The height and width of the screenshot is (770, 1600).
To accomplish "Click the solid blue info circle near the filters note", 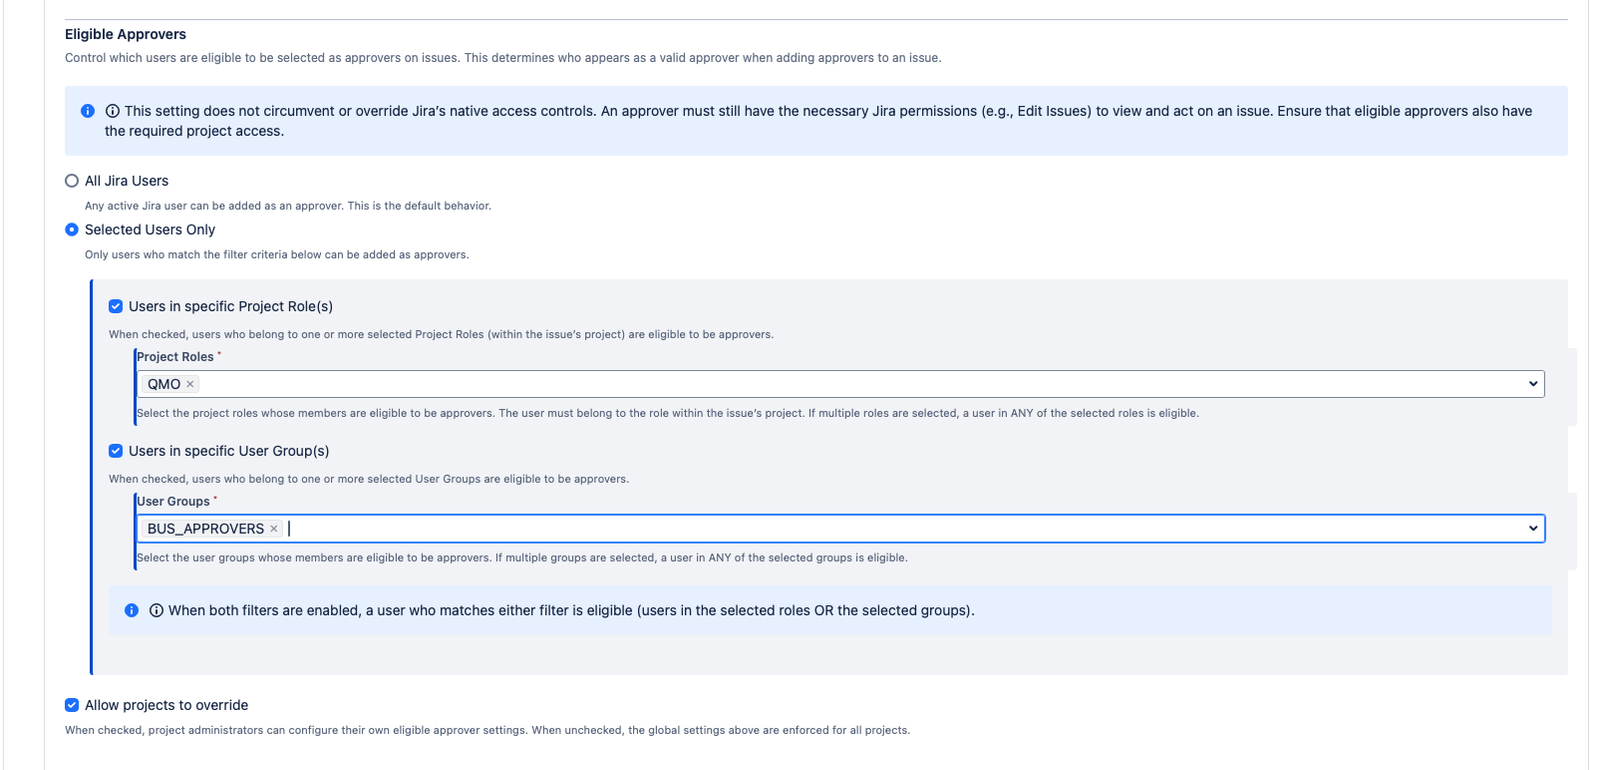I will pyautogui.click(x=131, y=610).
